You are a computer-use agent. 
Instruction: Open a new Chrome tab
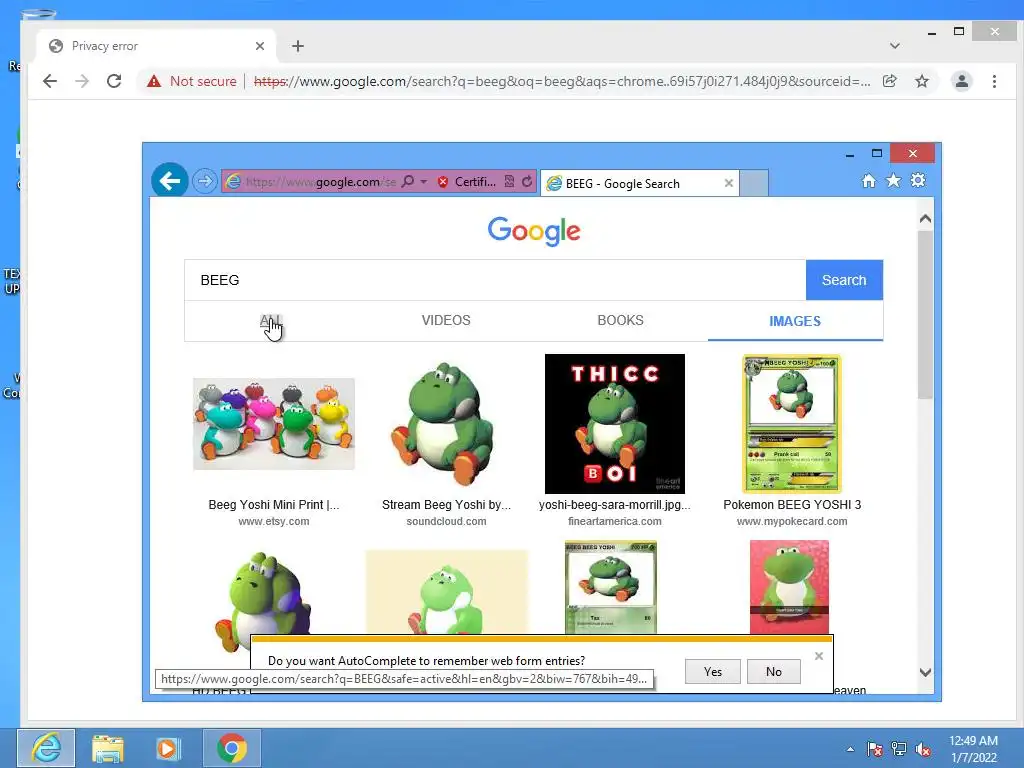pos(298,46)
